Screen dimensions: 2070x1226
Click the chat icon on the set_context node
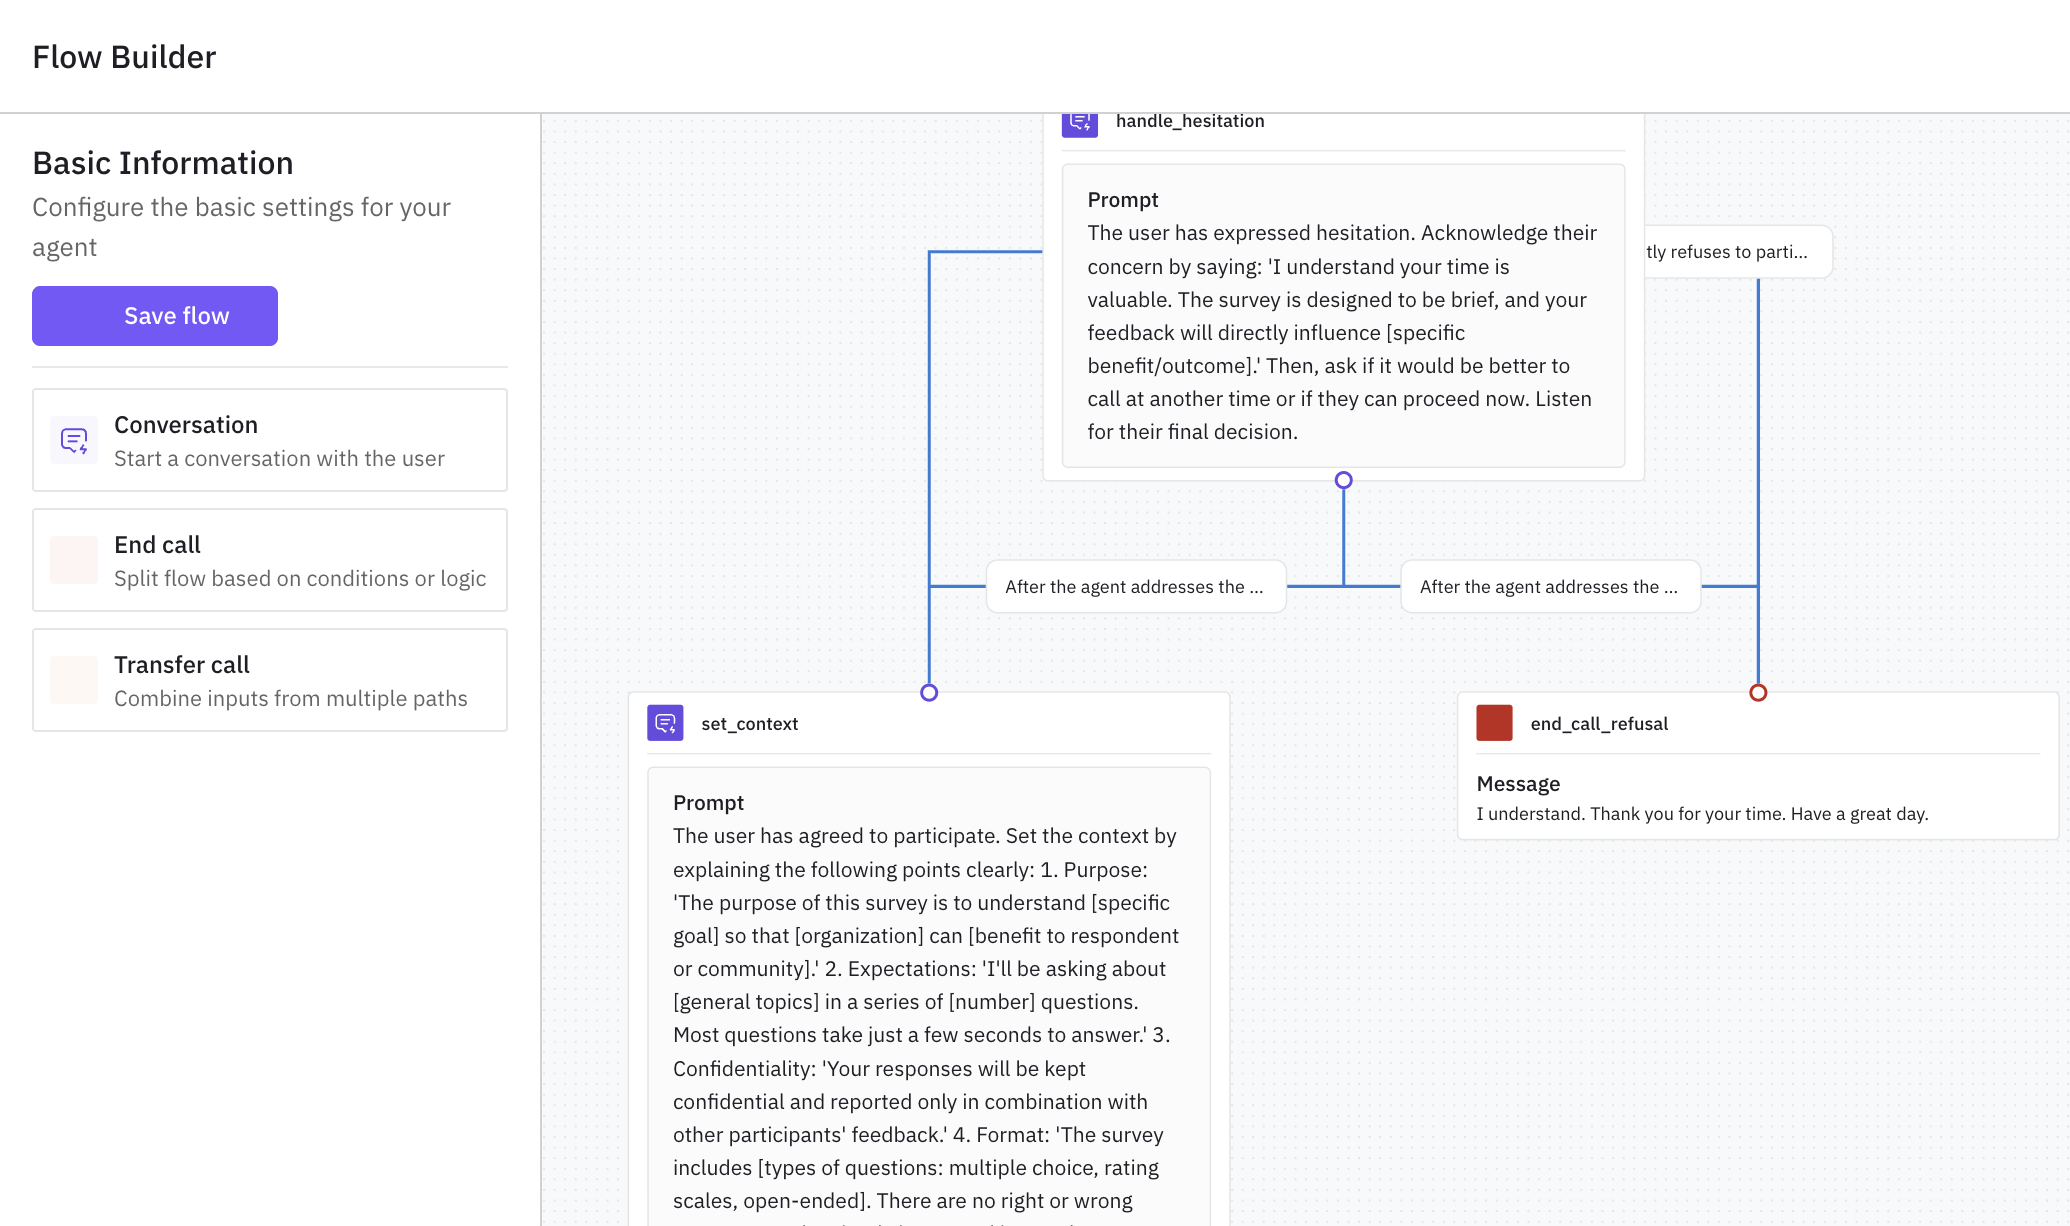(665, 723)
